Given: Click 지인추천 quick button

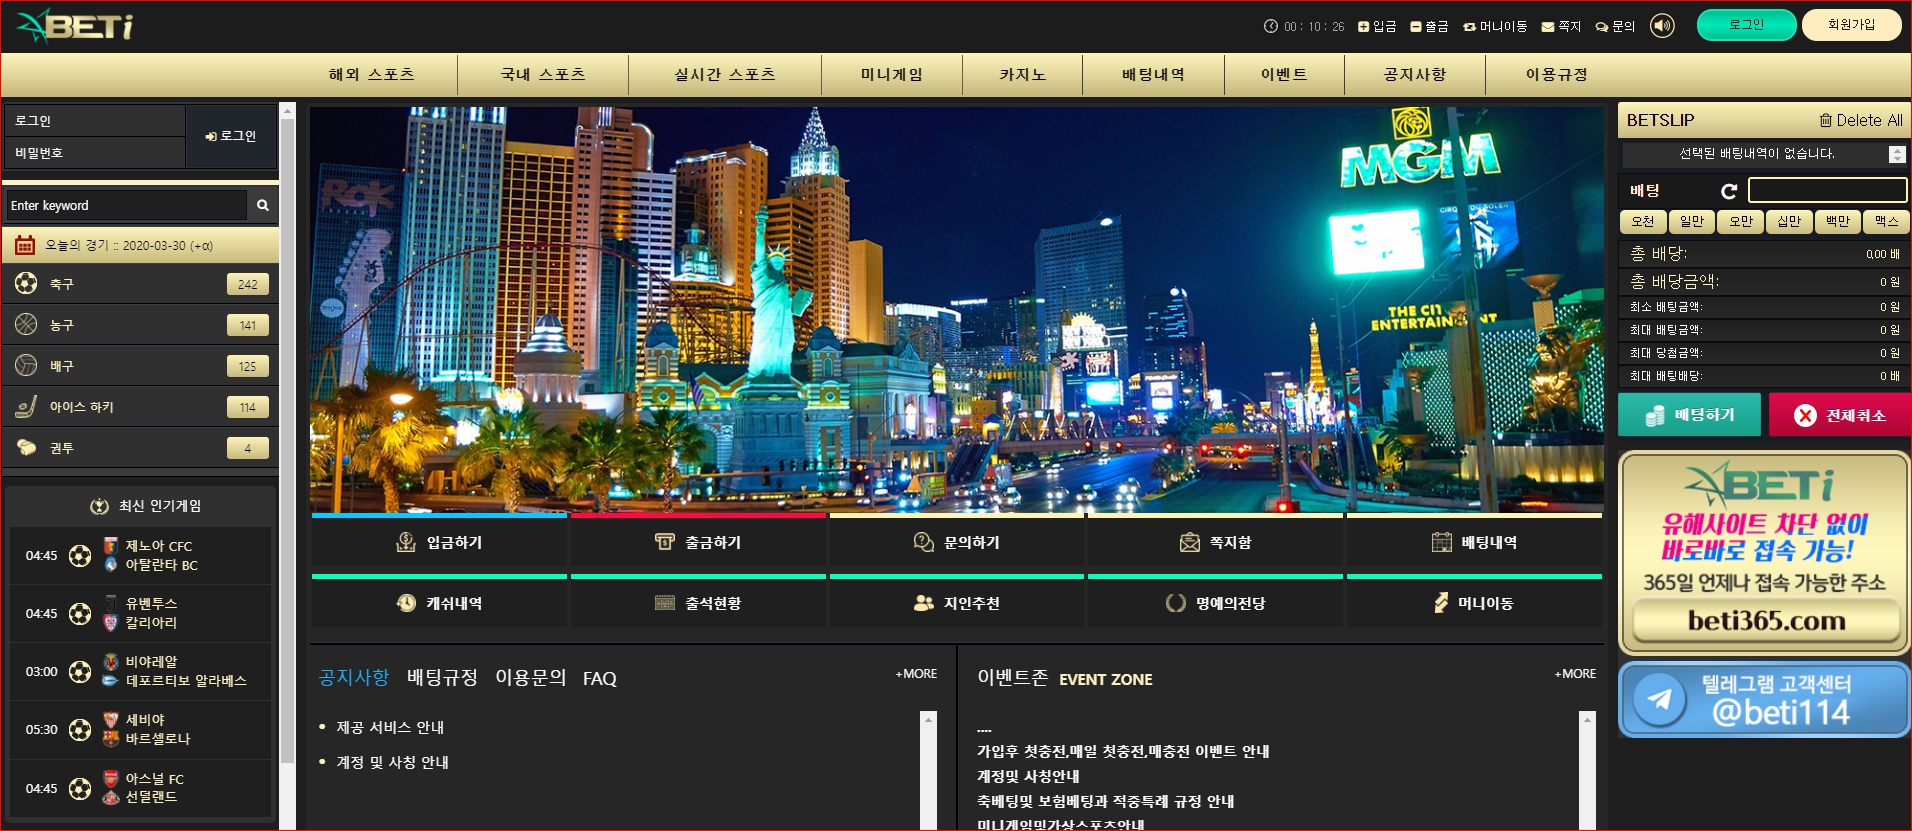Looking at the screenshot, I should click(x=957, y=602).
